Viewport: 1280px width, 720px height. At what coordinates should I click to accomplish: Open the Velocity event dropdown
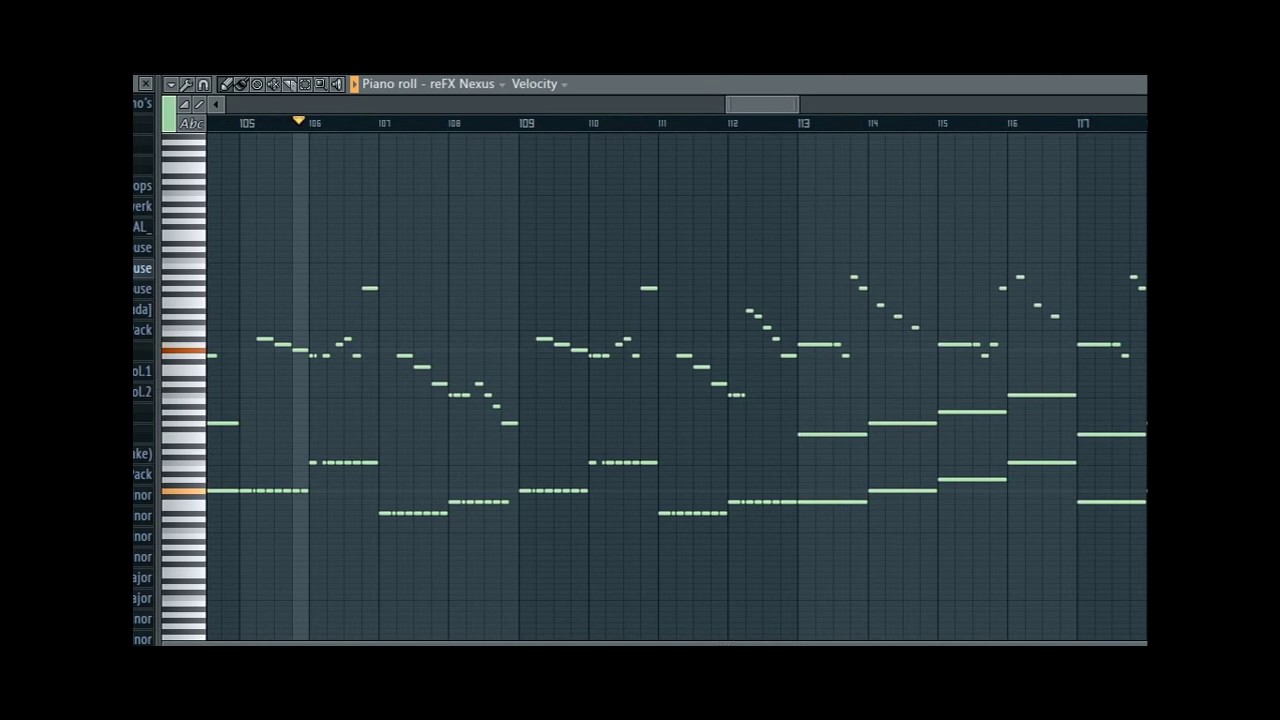(x=540, y=84)
